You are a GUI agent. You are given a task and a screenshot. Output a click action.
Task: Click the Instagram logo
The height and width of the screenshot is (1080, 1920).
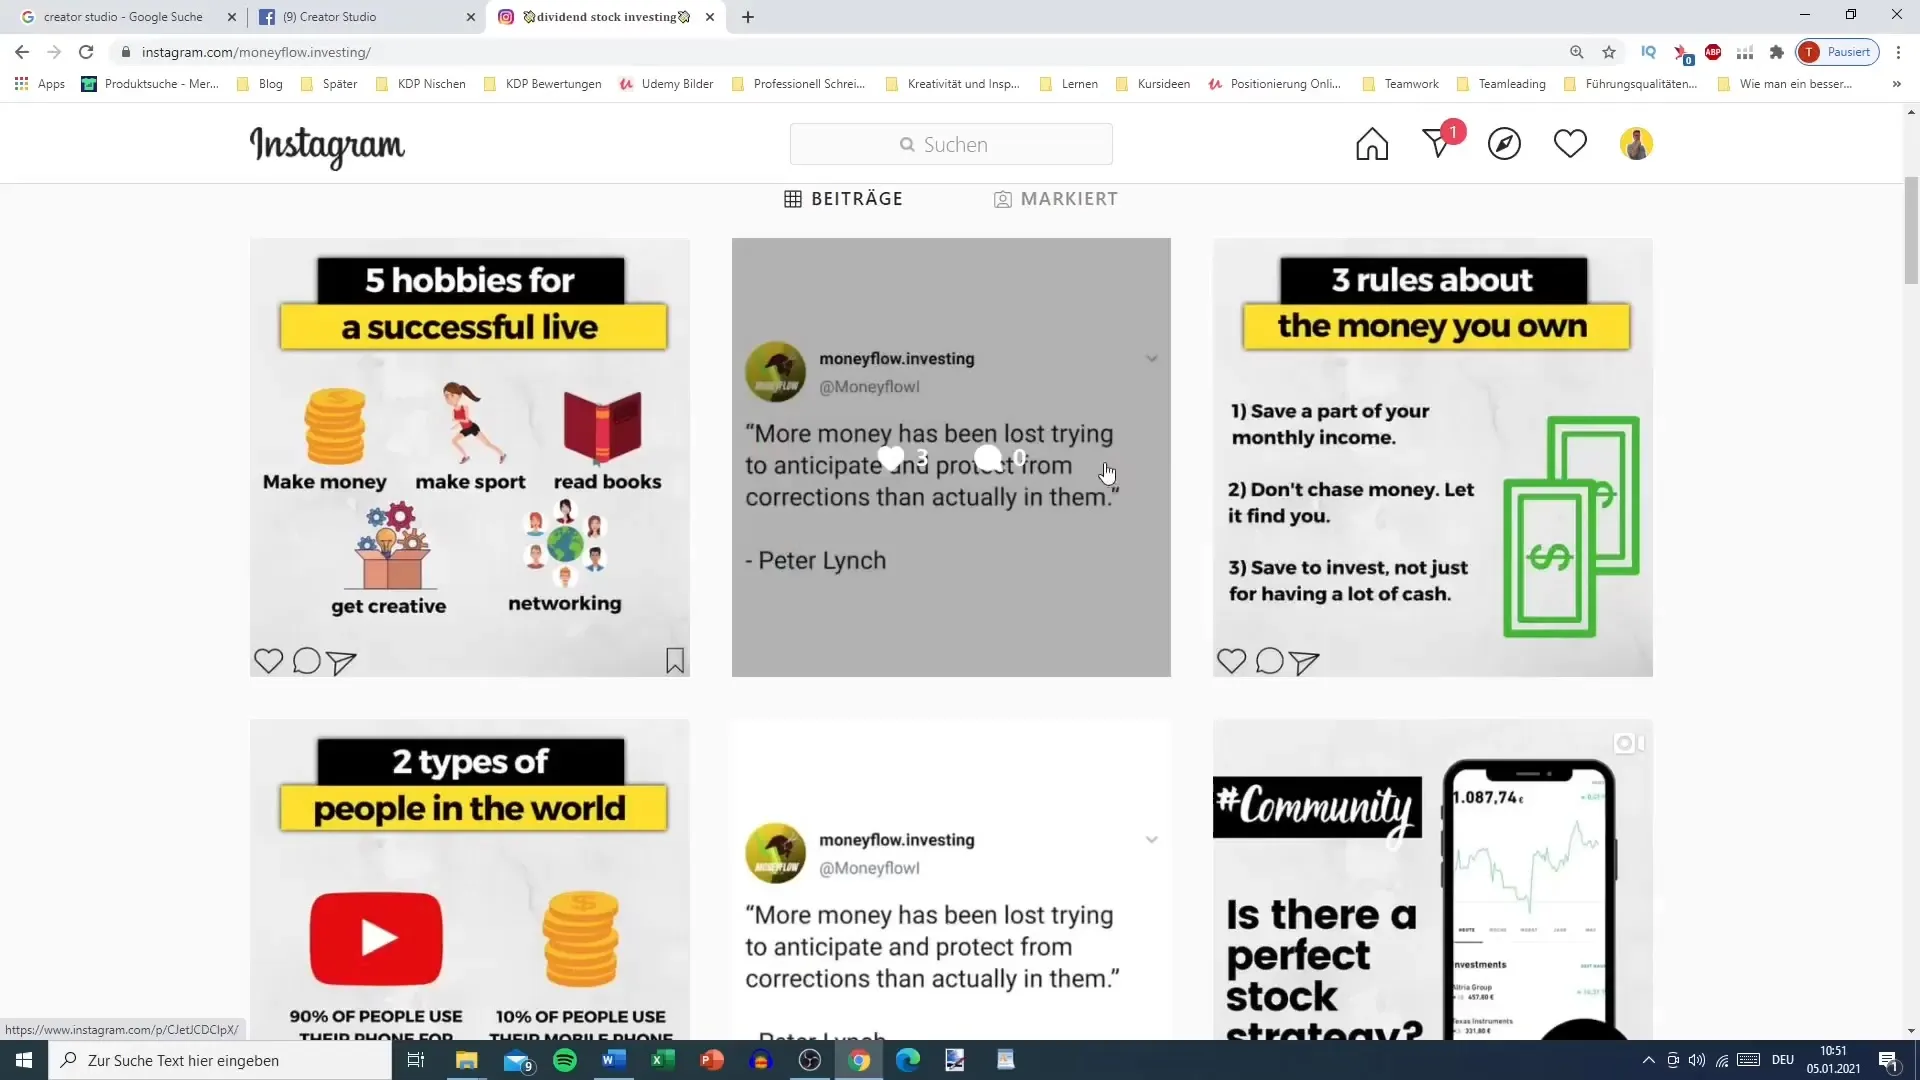[327, 146]
